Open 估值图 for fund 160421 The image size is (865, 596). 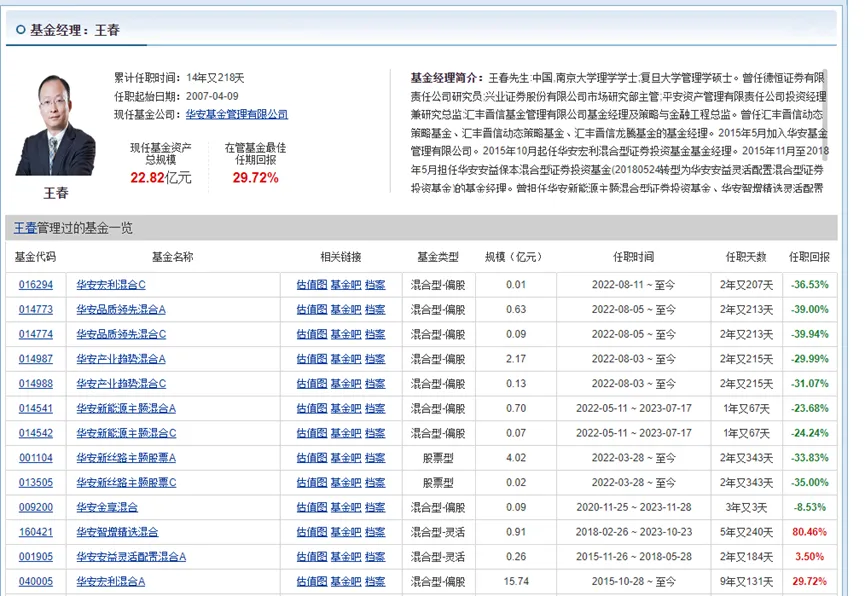point(312,533)
